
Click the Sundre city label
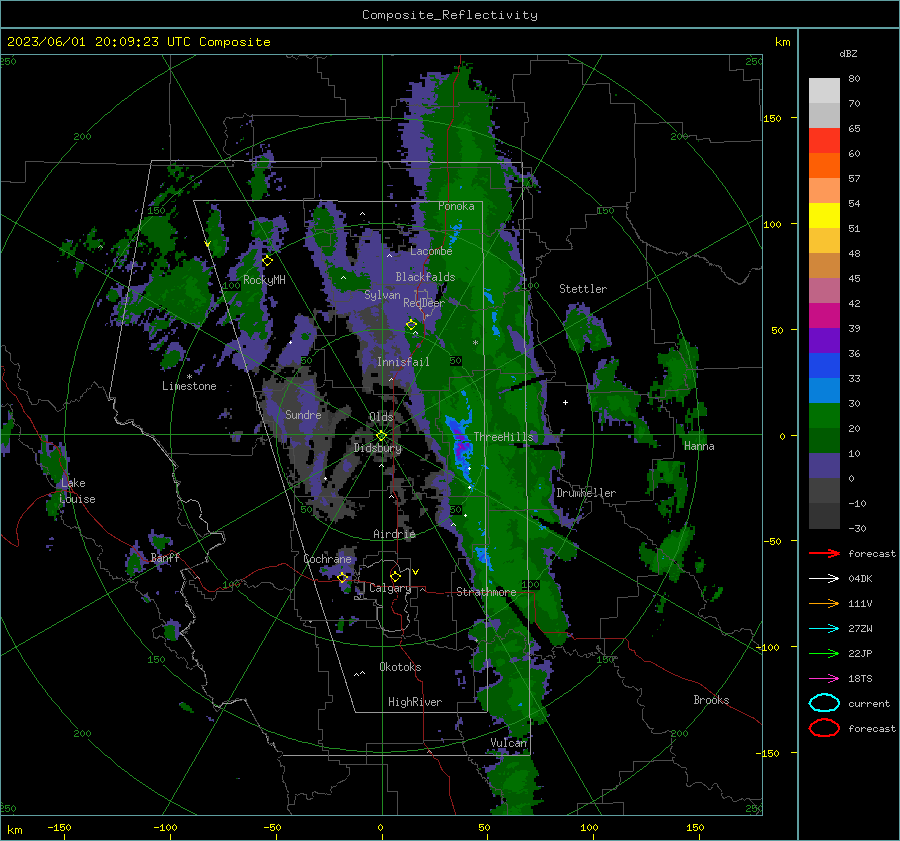click(x=303, y=415)
